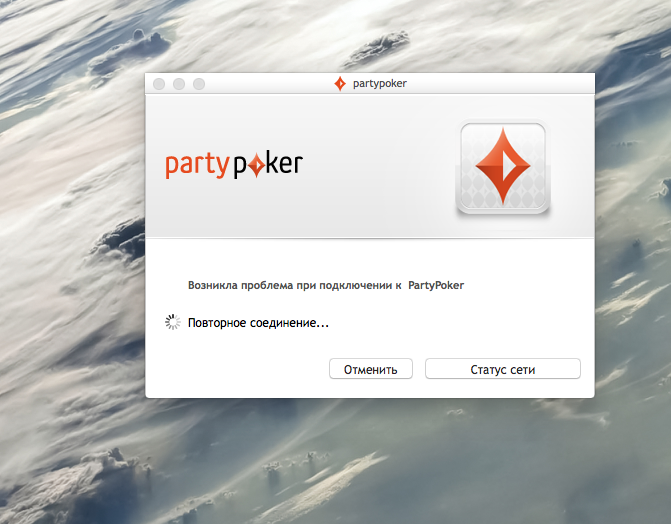Click the partypoker wordmark logo
The height and width of the screenshot is (524, 671).
pos(234,165)
